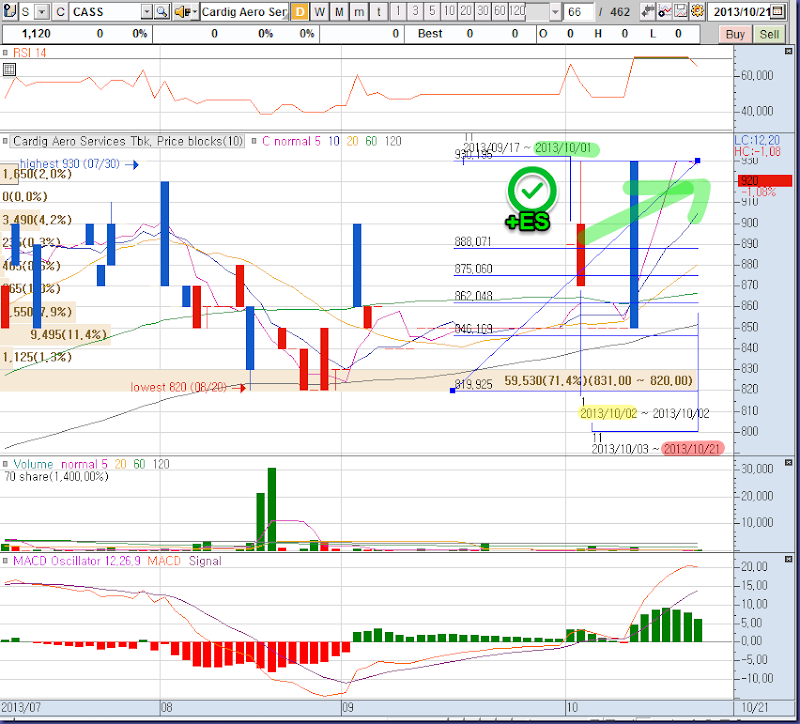
Task: Toggle the MACD Oscillator panel square marker
Action: tap(5, 561)
